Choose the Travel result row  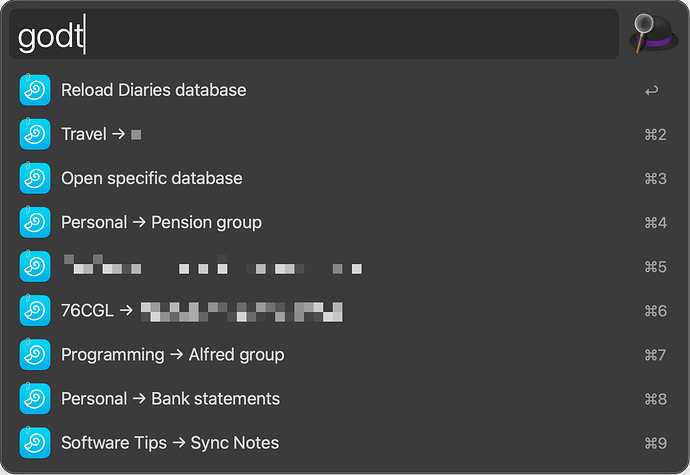tap(100, 134)
